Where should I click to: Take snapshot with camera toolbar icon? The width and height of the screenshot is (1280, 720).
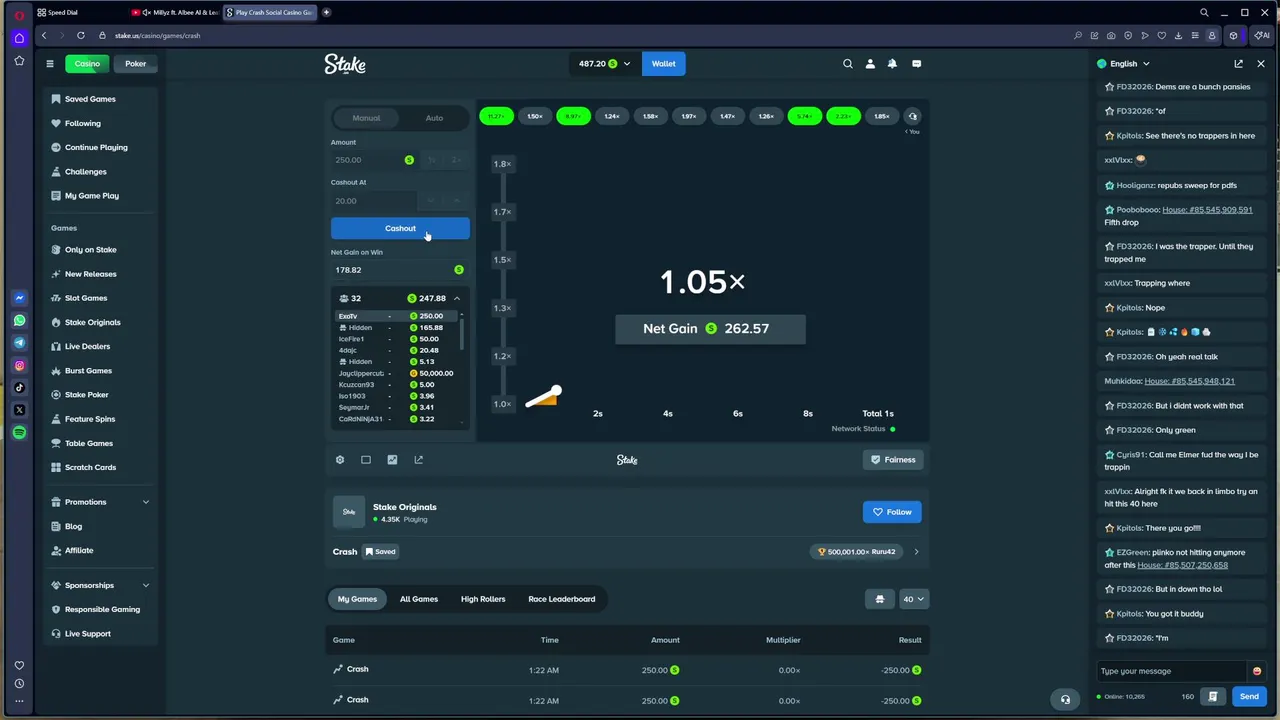point(1111,35)
